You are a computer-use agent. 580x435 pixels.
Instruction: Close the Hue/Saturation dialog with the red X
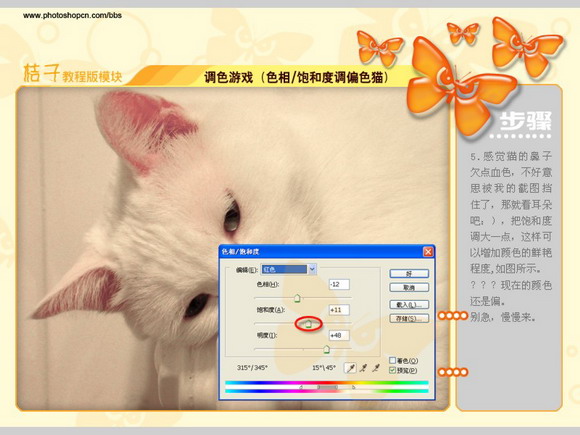428,252
